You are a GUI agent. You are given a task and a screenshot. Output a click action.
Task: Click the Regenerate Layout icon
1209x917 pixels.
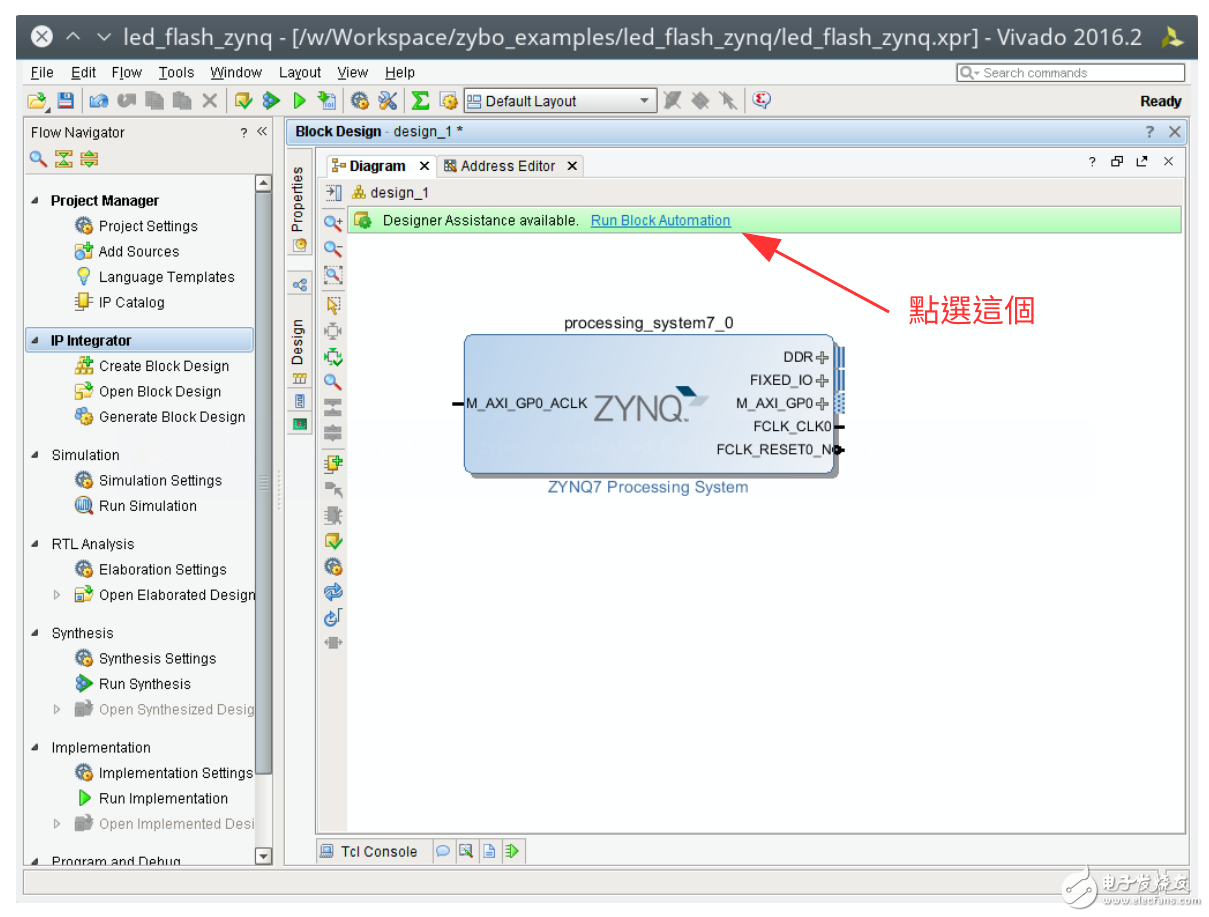[x=333, y=592]
